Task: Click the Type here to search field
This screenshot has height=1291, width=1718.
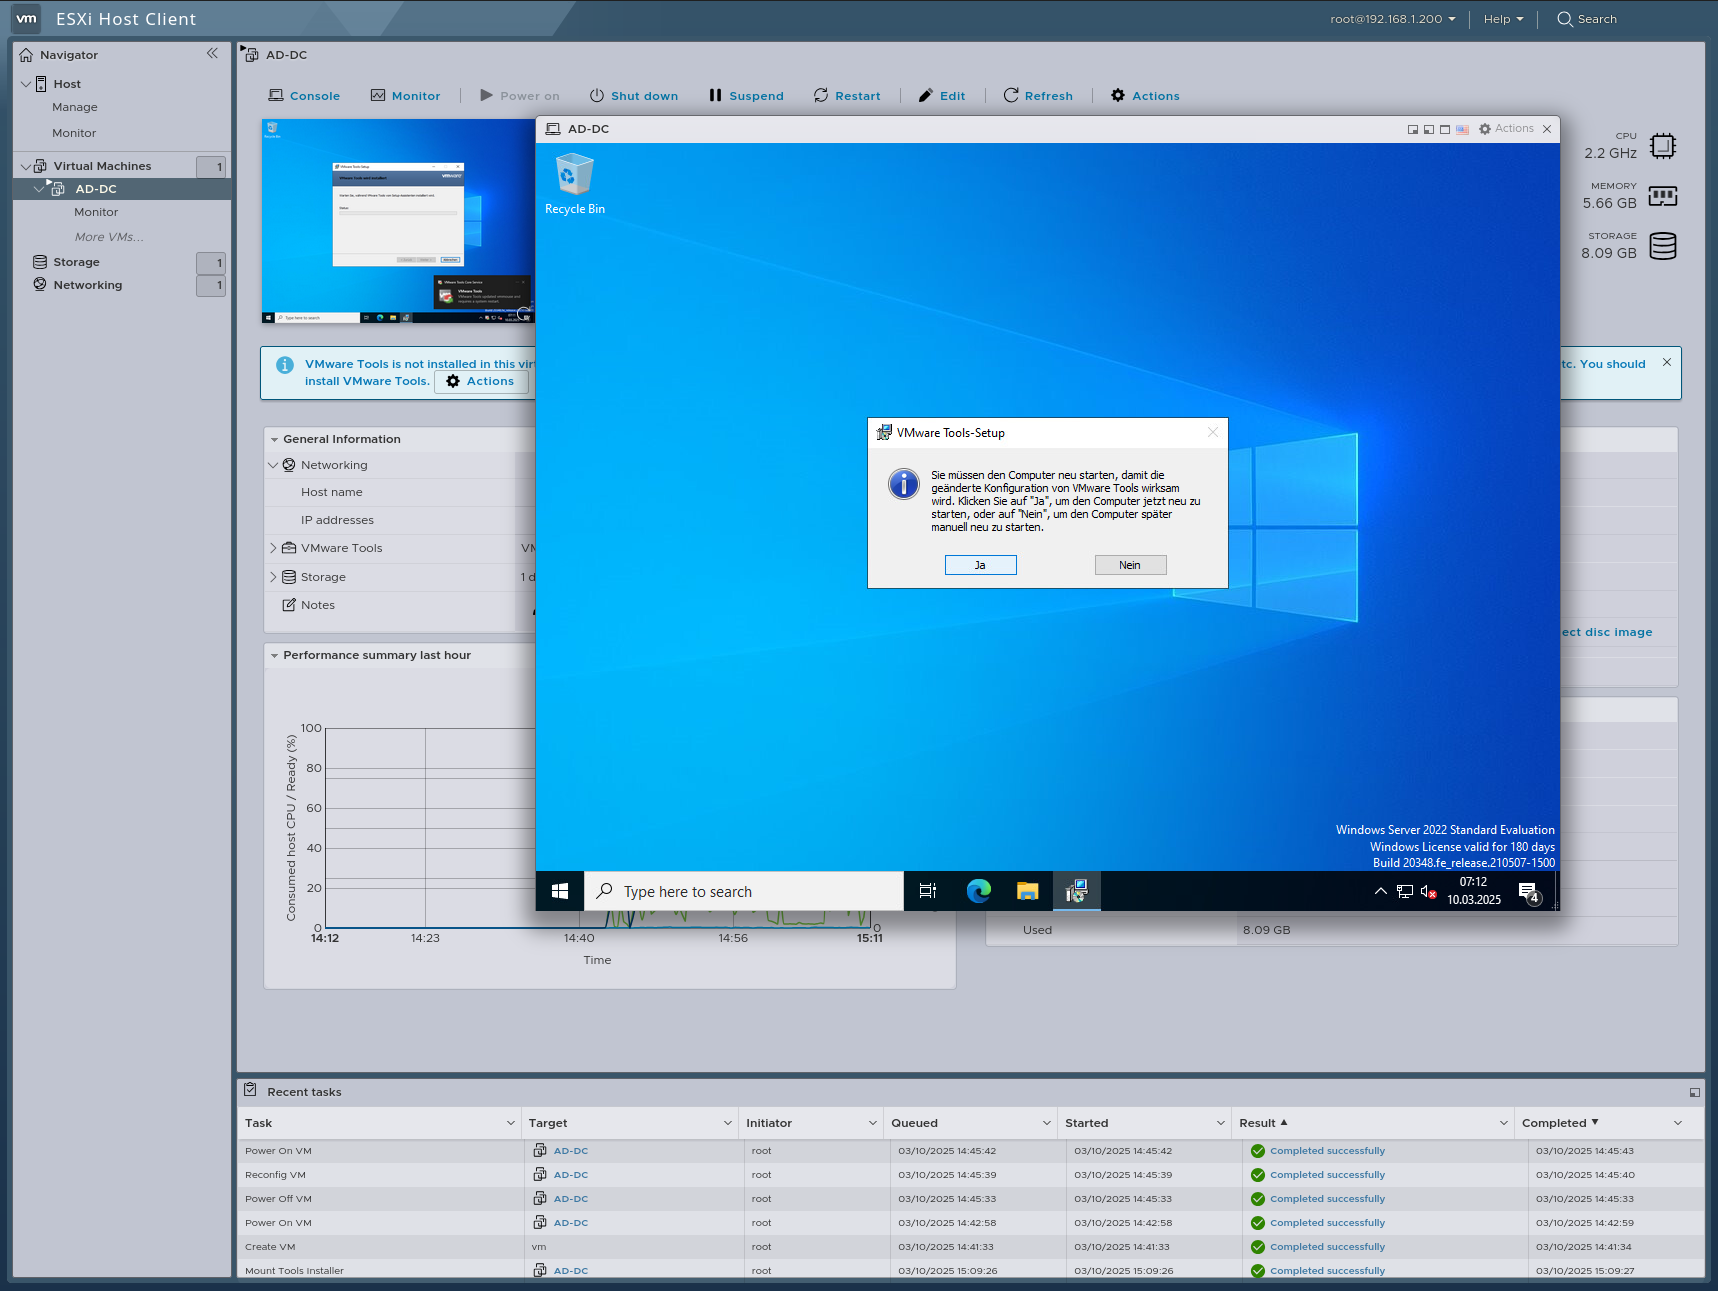Action: point(745,891)
